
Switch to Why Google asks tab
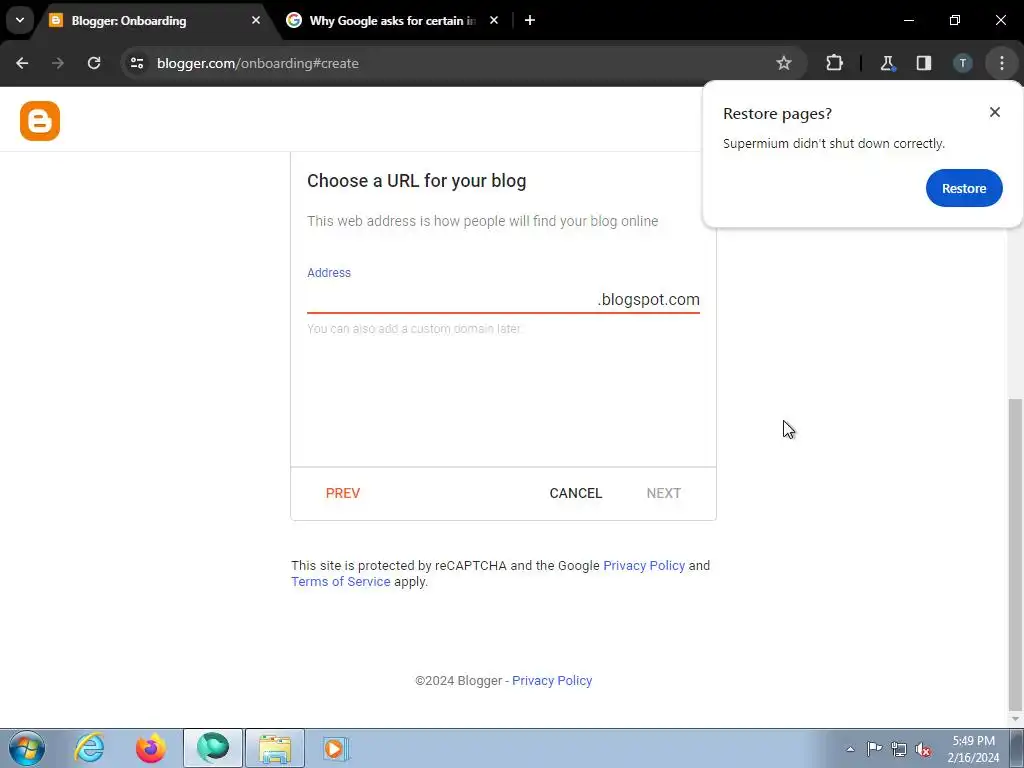(392, 21)
